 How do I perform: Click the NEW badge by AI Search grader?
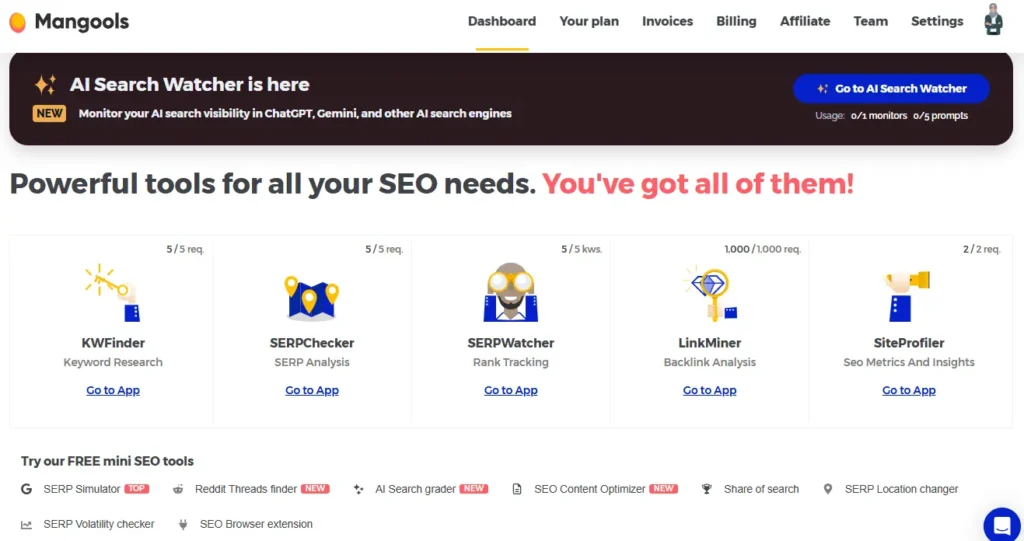[x=473, y=489]
